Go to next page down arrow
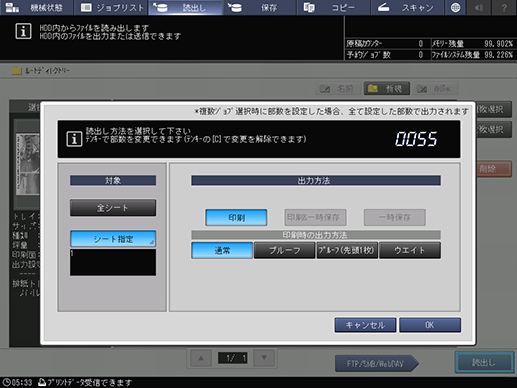 coord(264,358)
